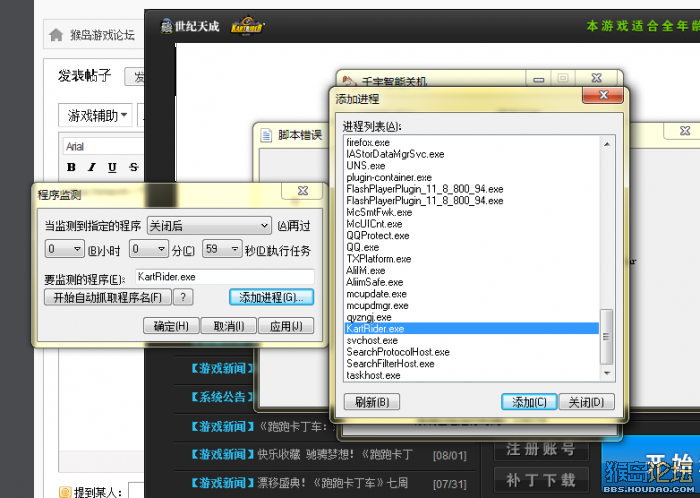Select AliIM.exe in the process list

tap(472, 270)
